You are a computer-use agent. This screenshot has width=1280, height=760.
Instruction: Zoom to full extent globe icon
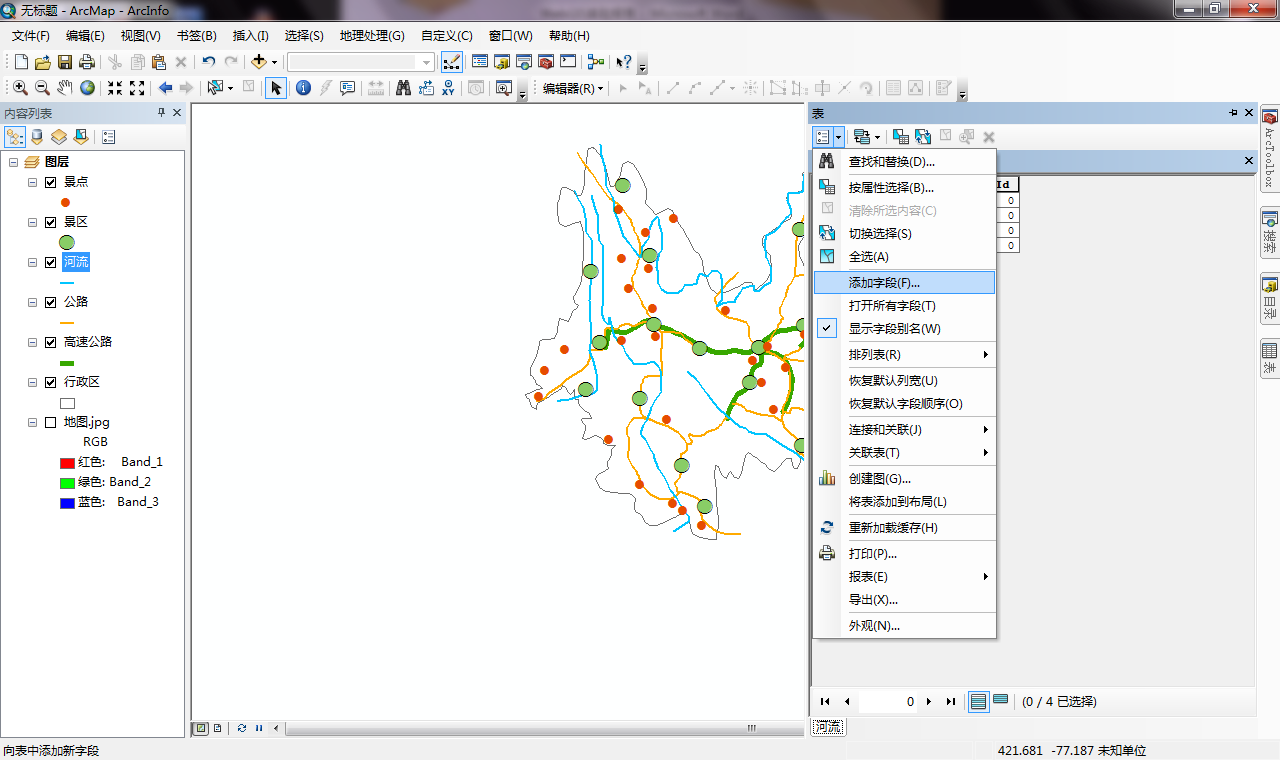[88, 88]
